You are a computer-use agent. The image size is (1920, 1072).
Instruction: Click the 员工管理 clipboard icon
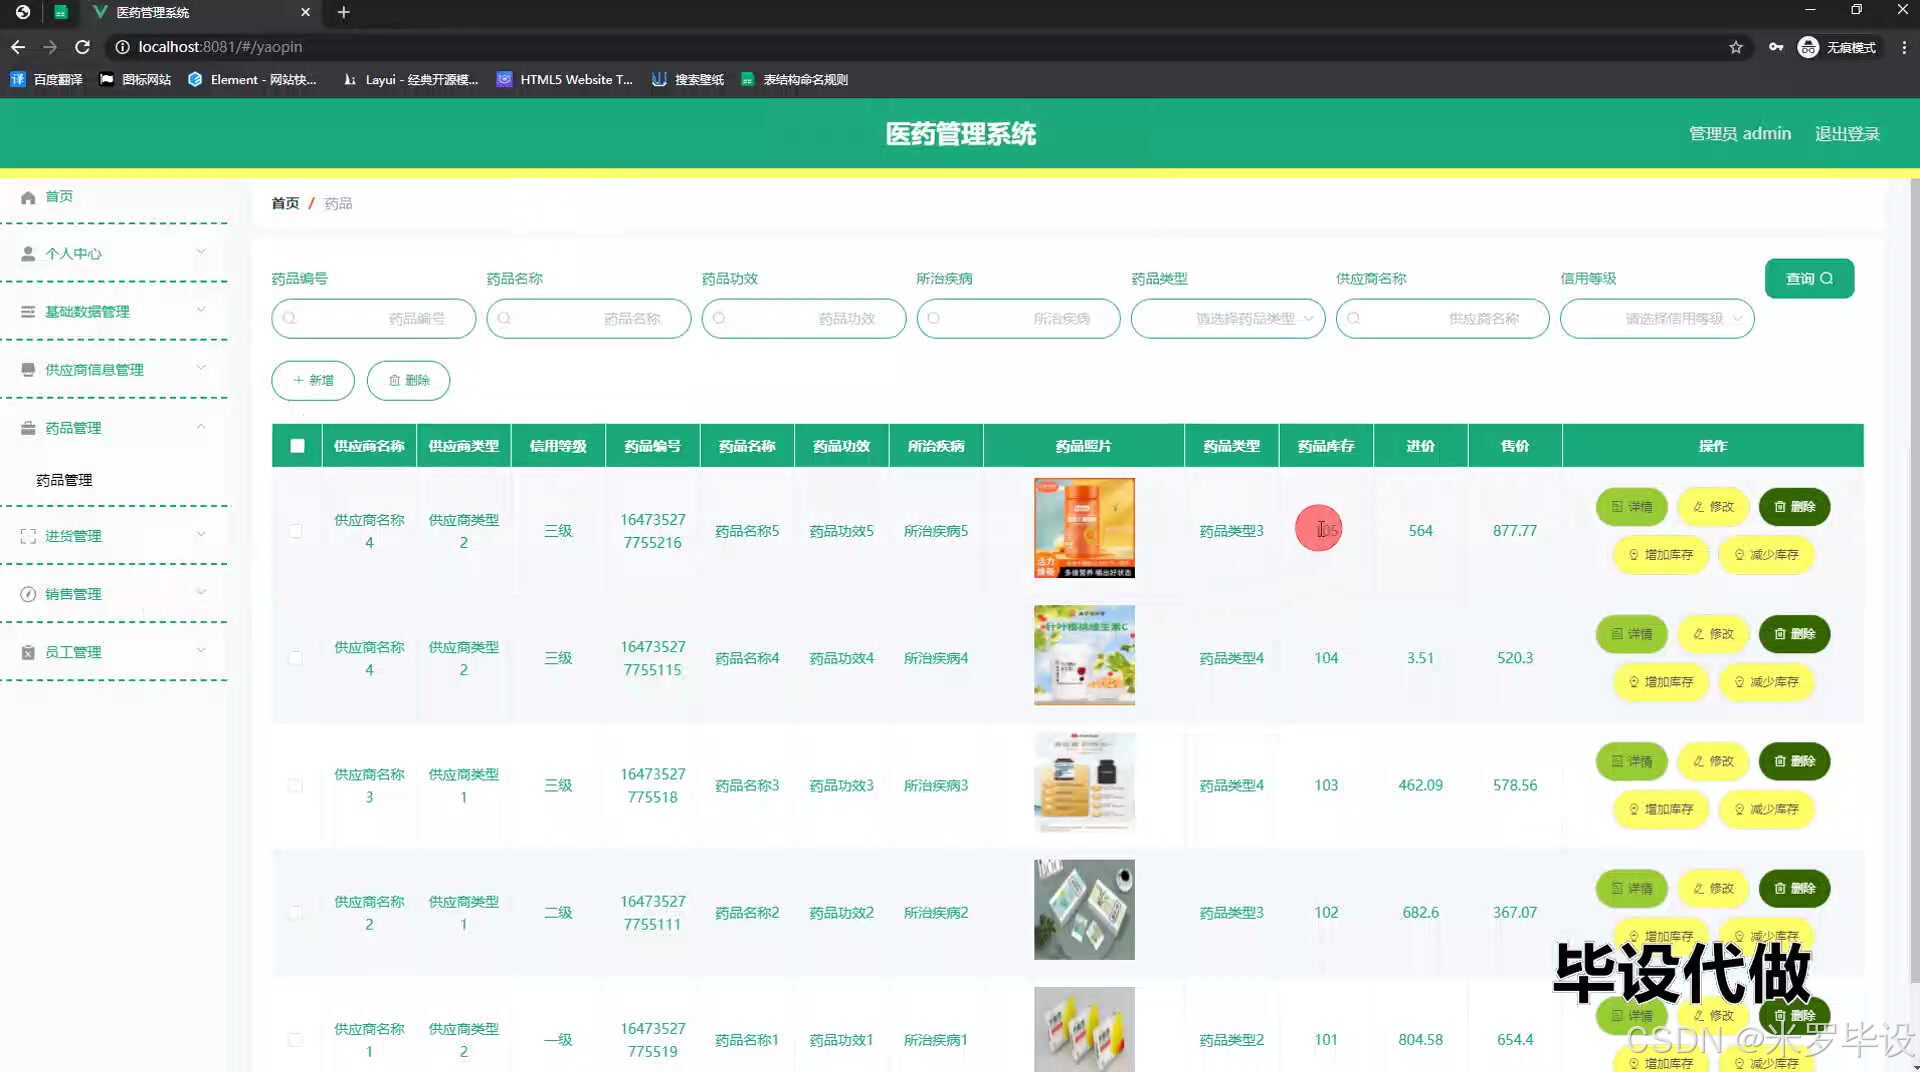[28, 652]
